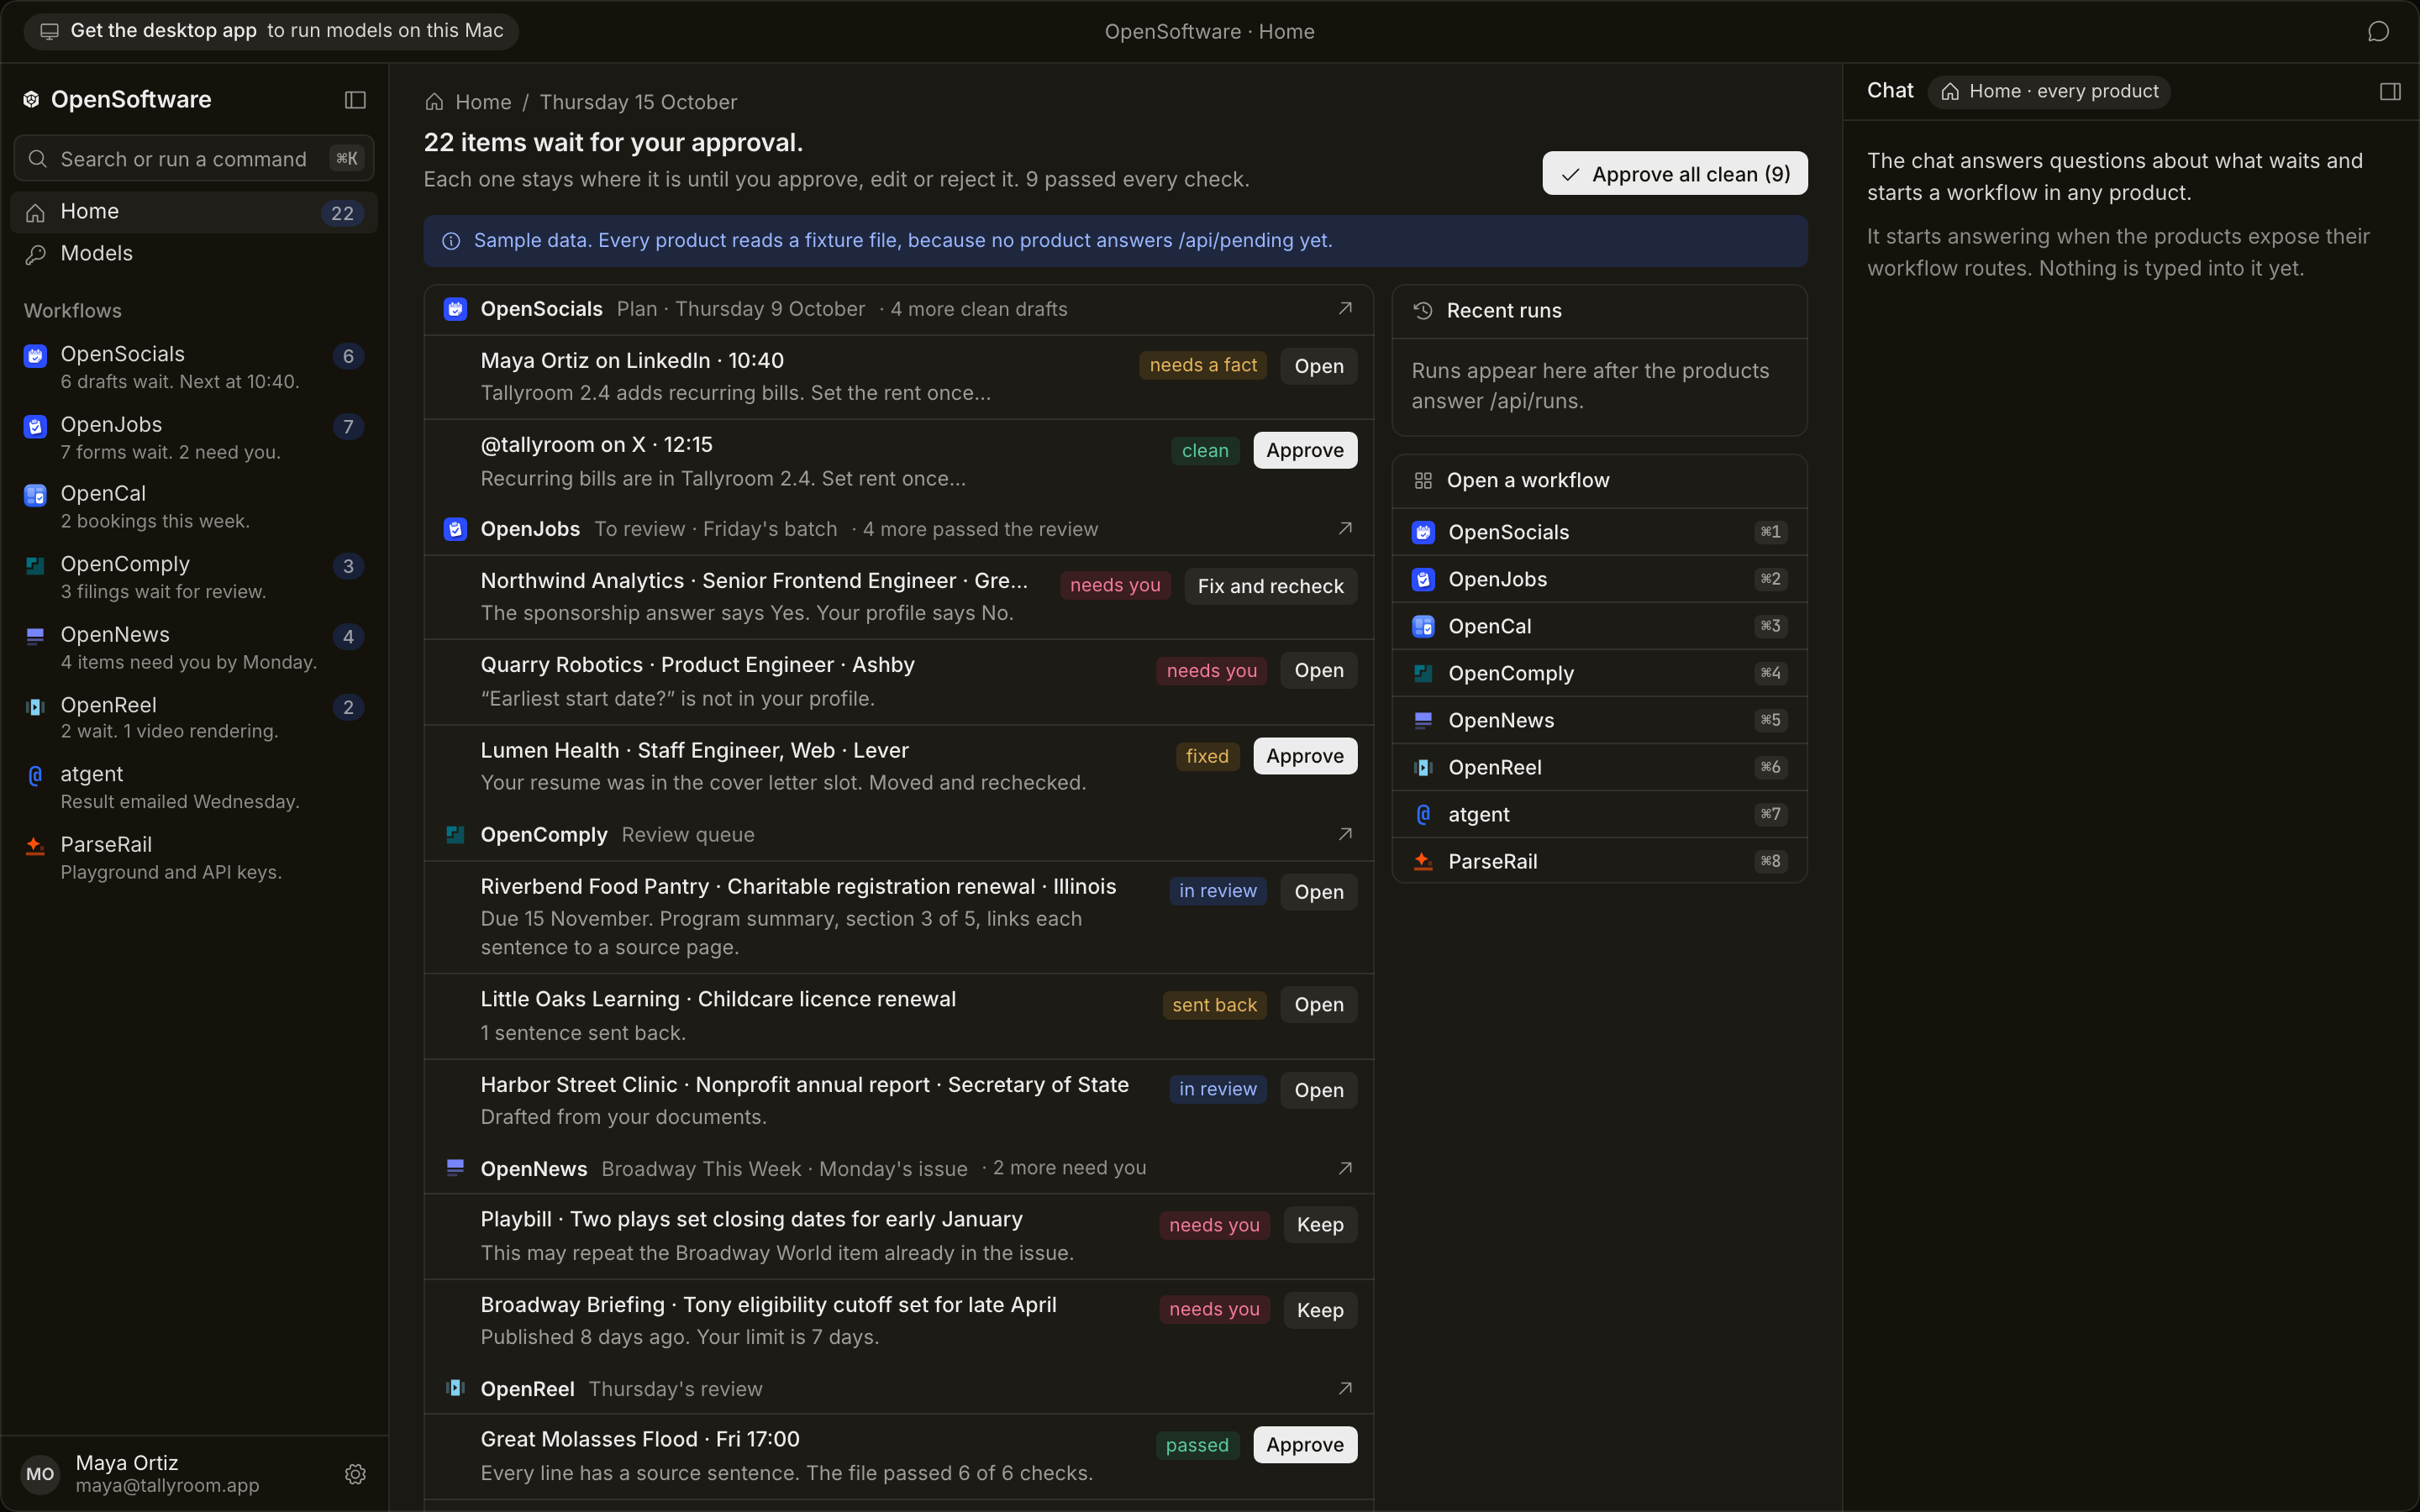Open ParseRail workflow in the sidebar
This screenshot has width=2420, height=1512.
coord(194,857)
